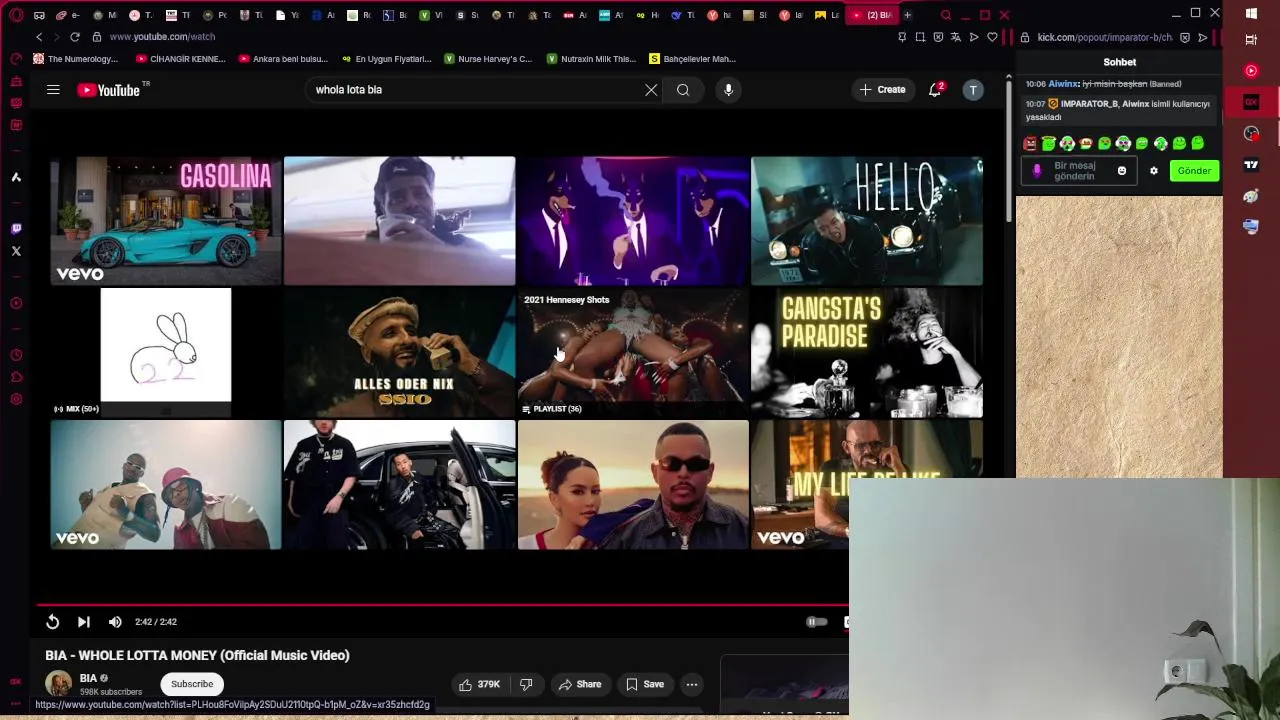Subscribe to the BIA channel
Image resolution: width=1280 pixels, height=720 pixels.
pyautogui.click(x=192, y=684)
